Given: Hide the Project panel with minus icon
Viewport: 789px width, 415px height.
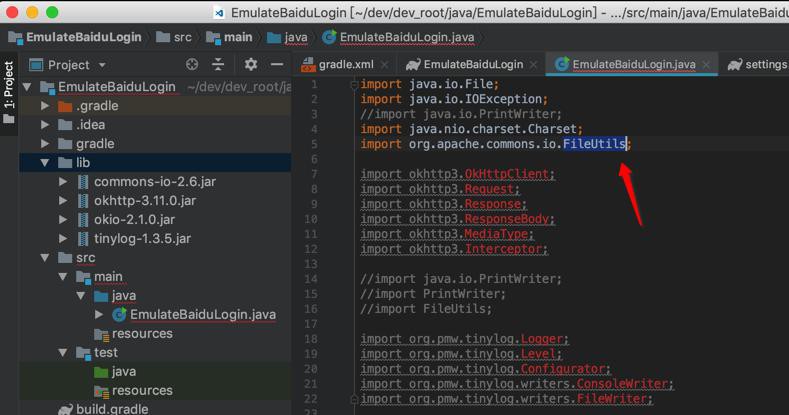Looking at the screenshot, I should click(x=277, y=64).
